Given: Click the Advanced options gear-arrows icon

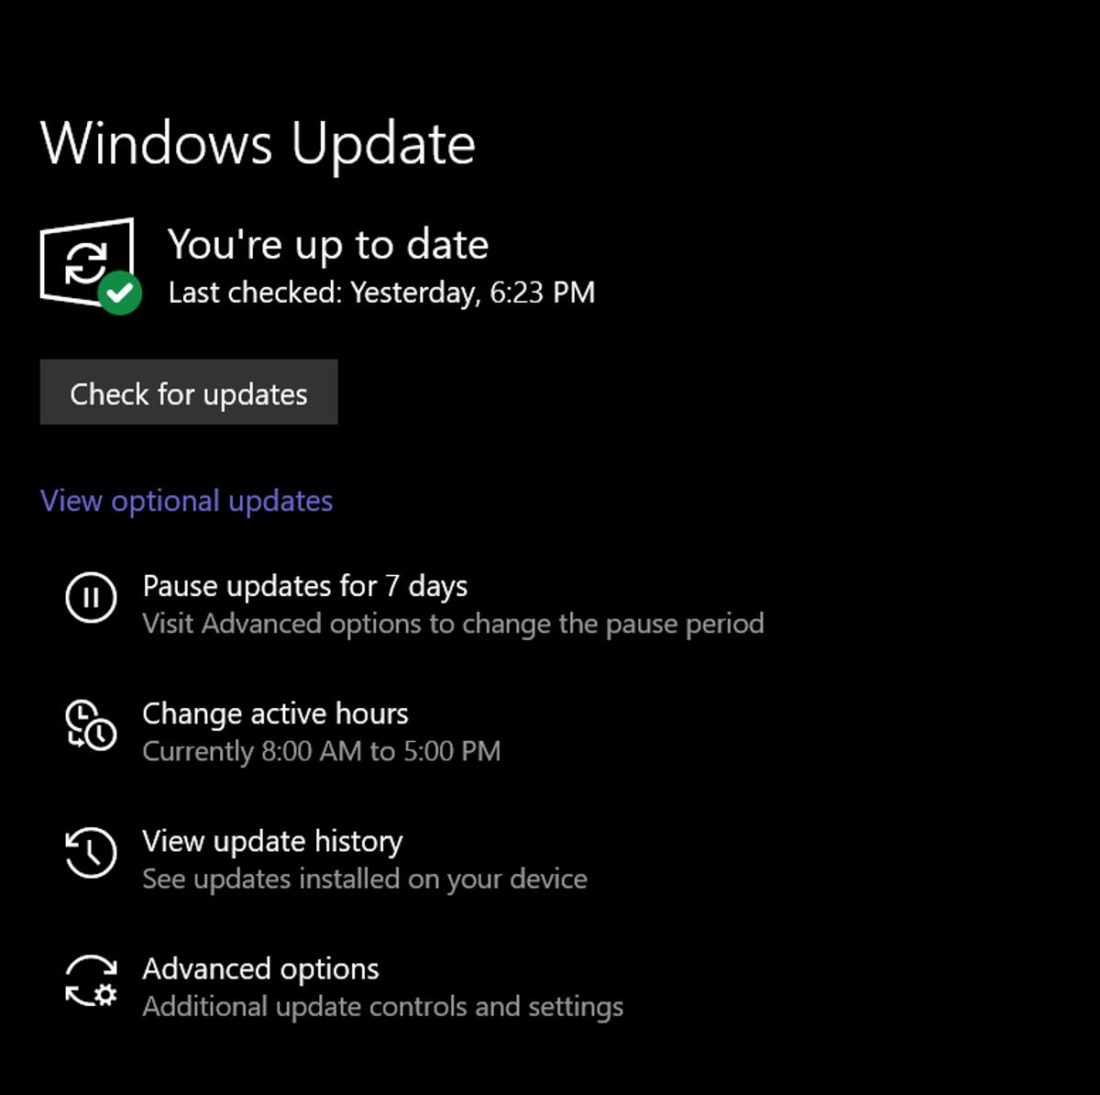Looking at the screenshot, I should 91,981.
